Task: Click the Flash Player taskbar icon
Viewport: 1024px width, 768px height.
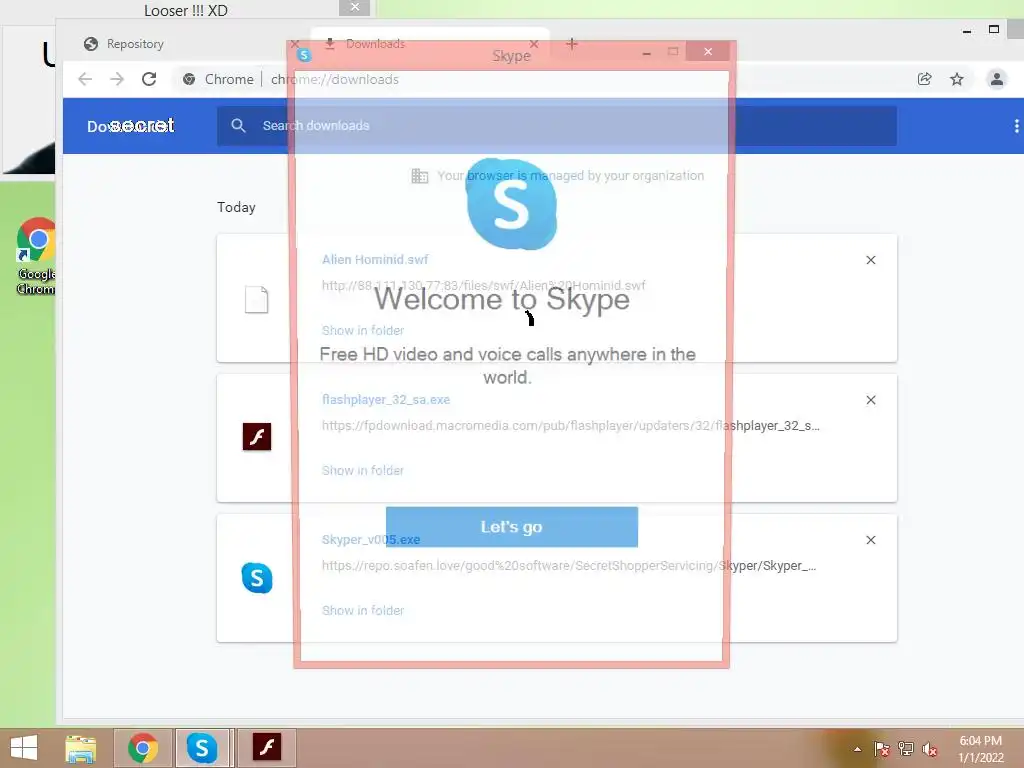Action: point(266,747)
